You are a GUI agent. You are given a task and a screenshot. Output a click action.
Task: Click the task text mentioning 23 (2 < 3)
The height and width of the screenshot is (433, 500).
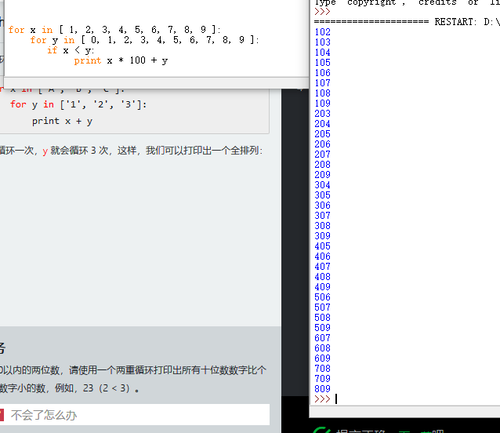(x=69, y=388)
